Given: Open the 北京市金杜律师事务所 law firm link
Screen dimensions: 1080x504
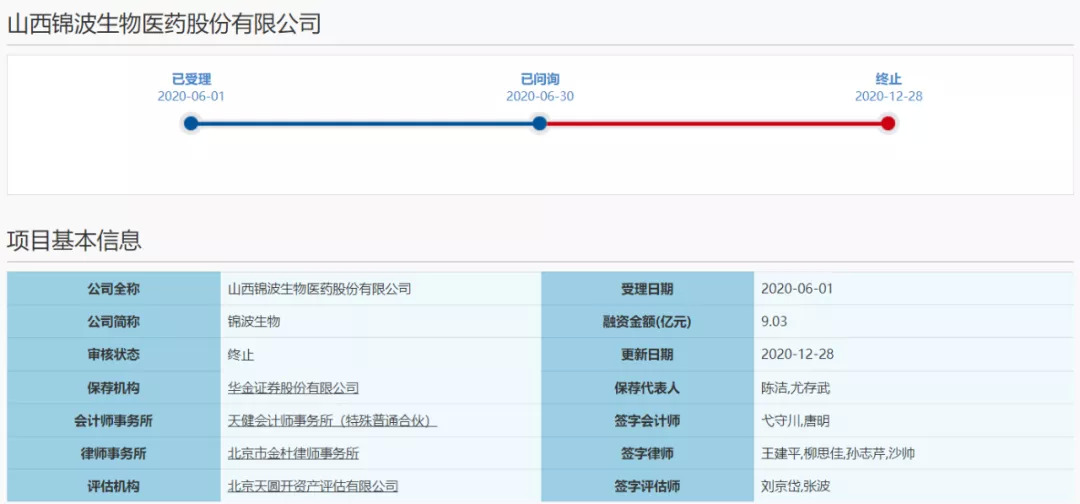Looking at the screenshot, I should click(x=293, y=454).
